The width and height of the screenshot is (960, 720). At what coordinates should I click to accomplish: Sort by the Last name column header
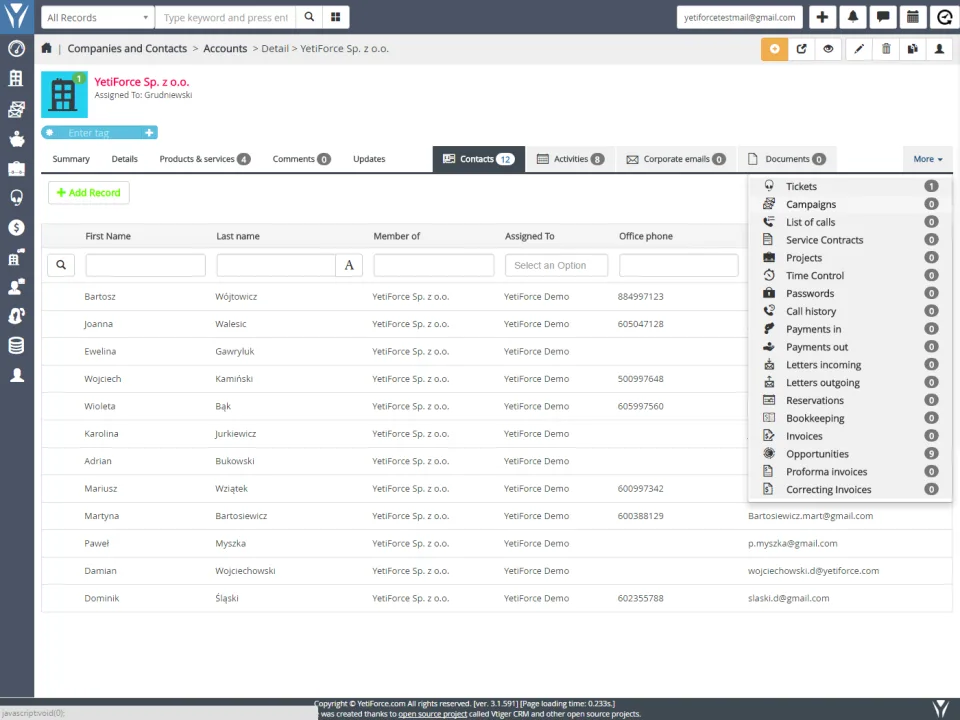pyautogui.click(x=238, y=236)
